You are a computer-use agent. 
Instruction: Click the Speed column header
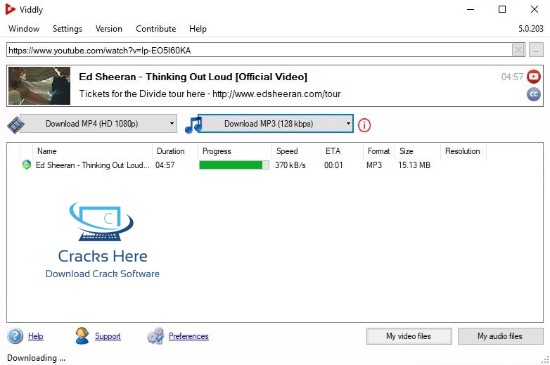click(x=287, y=151)
